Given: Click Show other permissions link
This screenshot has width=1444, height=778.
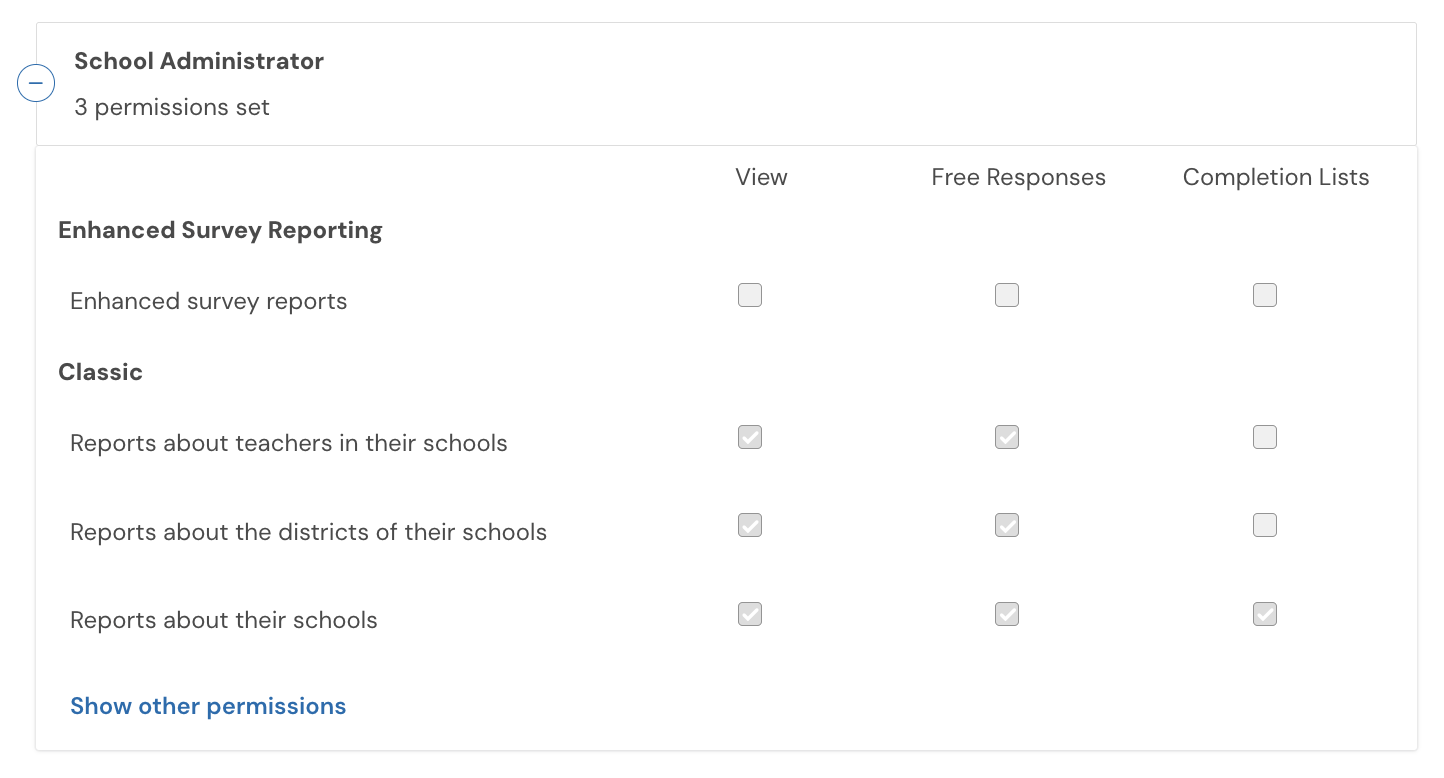Looking at the screenshot, I should tap(208, 706).
